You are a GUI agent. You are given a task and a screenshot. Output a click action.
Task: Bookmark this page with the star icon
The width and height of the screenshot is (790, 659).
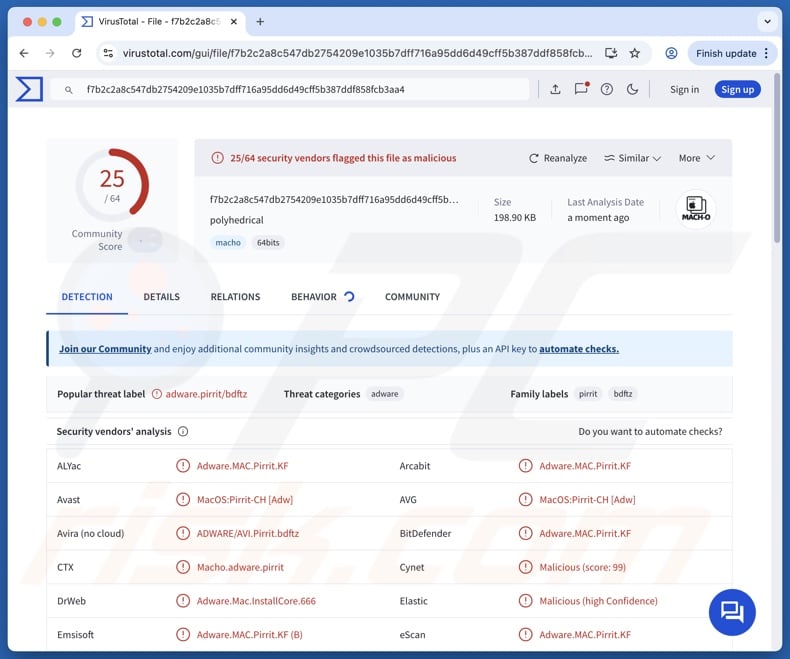coord(635,53)
